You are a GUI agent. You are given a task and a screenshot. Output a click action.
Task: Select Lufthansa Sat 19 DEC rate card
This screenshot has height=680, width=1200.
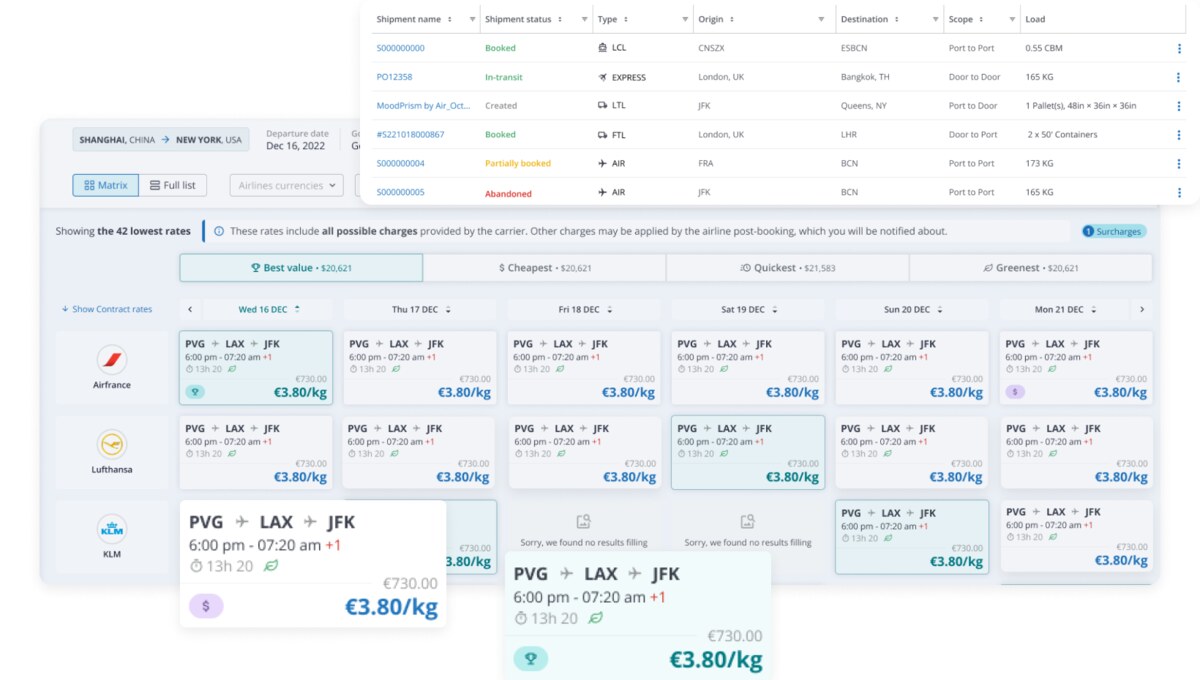pyautogui.click(x=748, y=453)
